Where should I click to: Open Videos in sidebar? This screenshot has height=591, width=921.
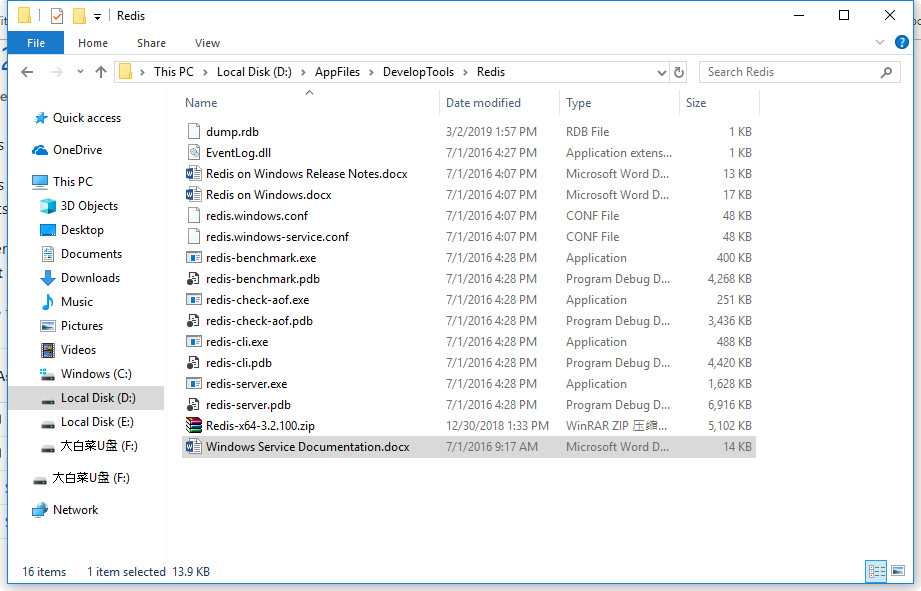point(78,350)
